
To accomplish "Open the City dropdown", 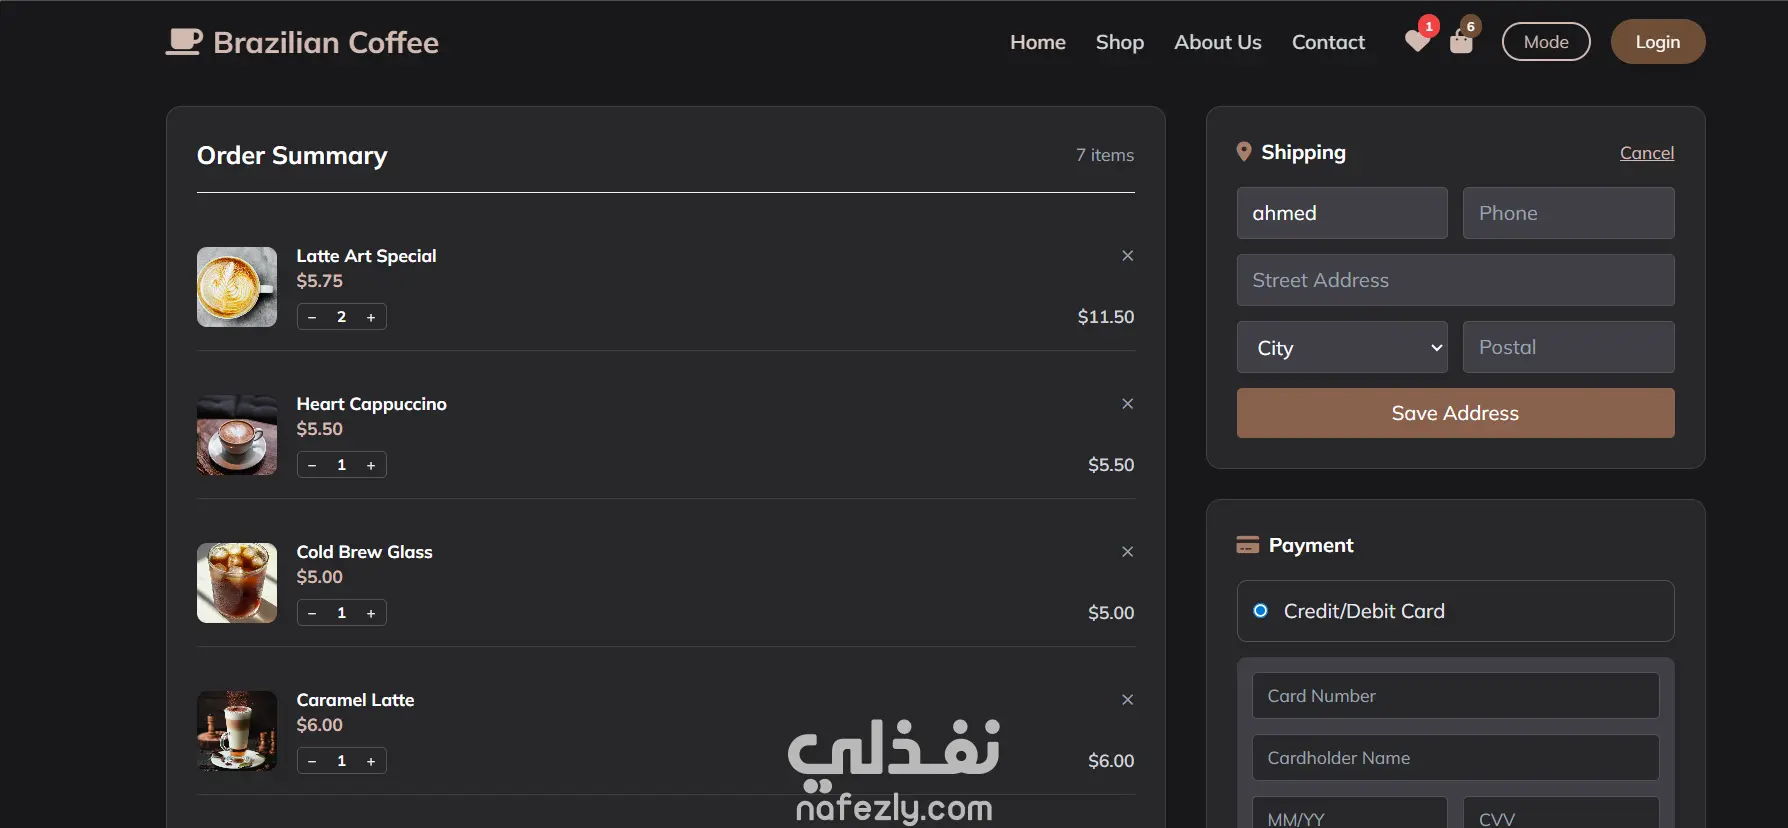I will (1342, 347).
